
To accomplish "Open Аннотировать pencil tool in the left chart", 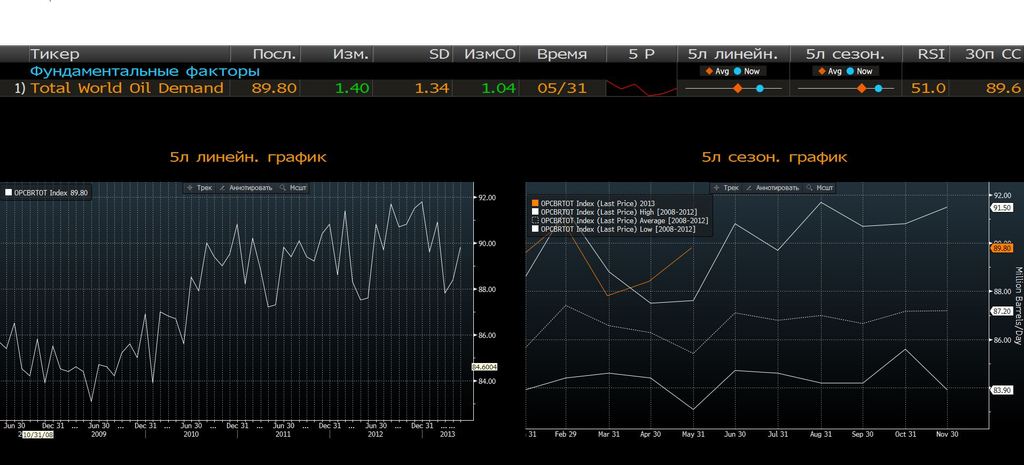I will coord(246,187).
